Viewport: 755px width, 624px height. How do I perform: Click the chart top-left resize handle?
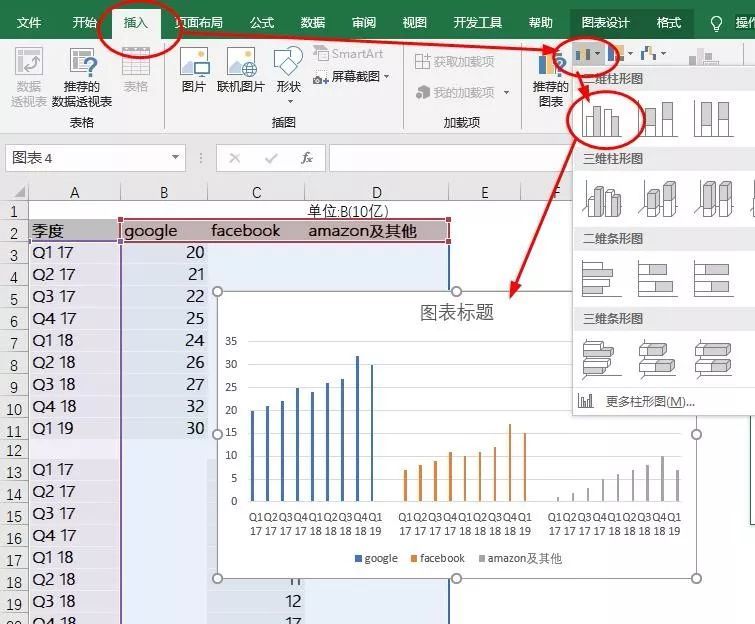pos(218,291)
